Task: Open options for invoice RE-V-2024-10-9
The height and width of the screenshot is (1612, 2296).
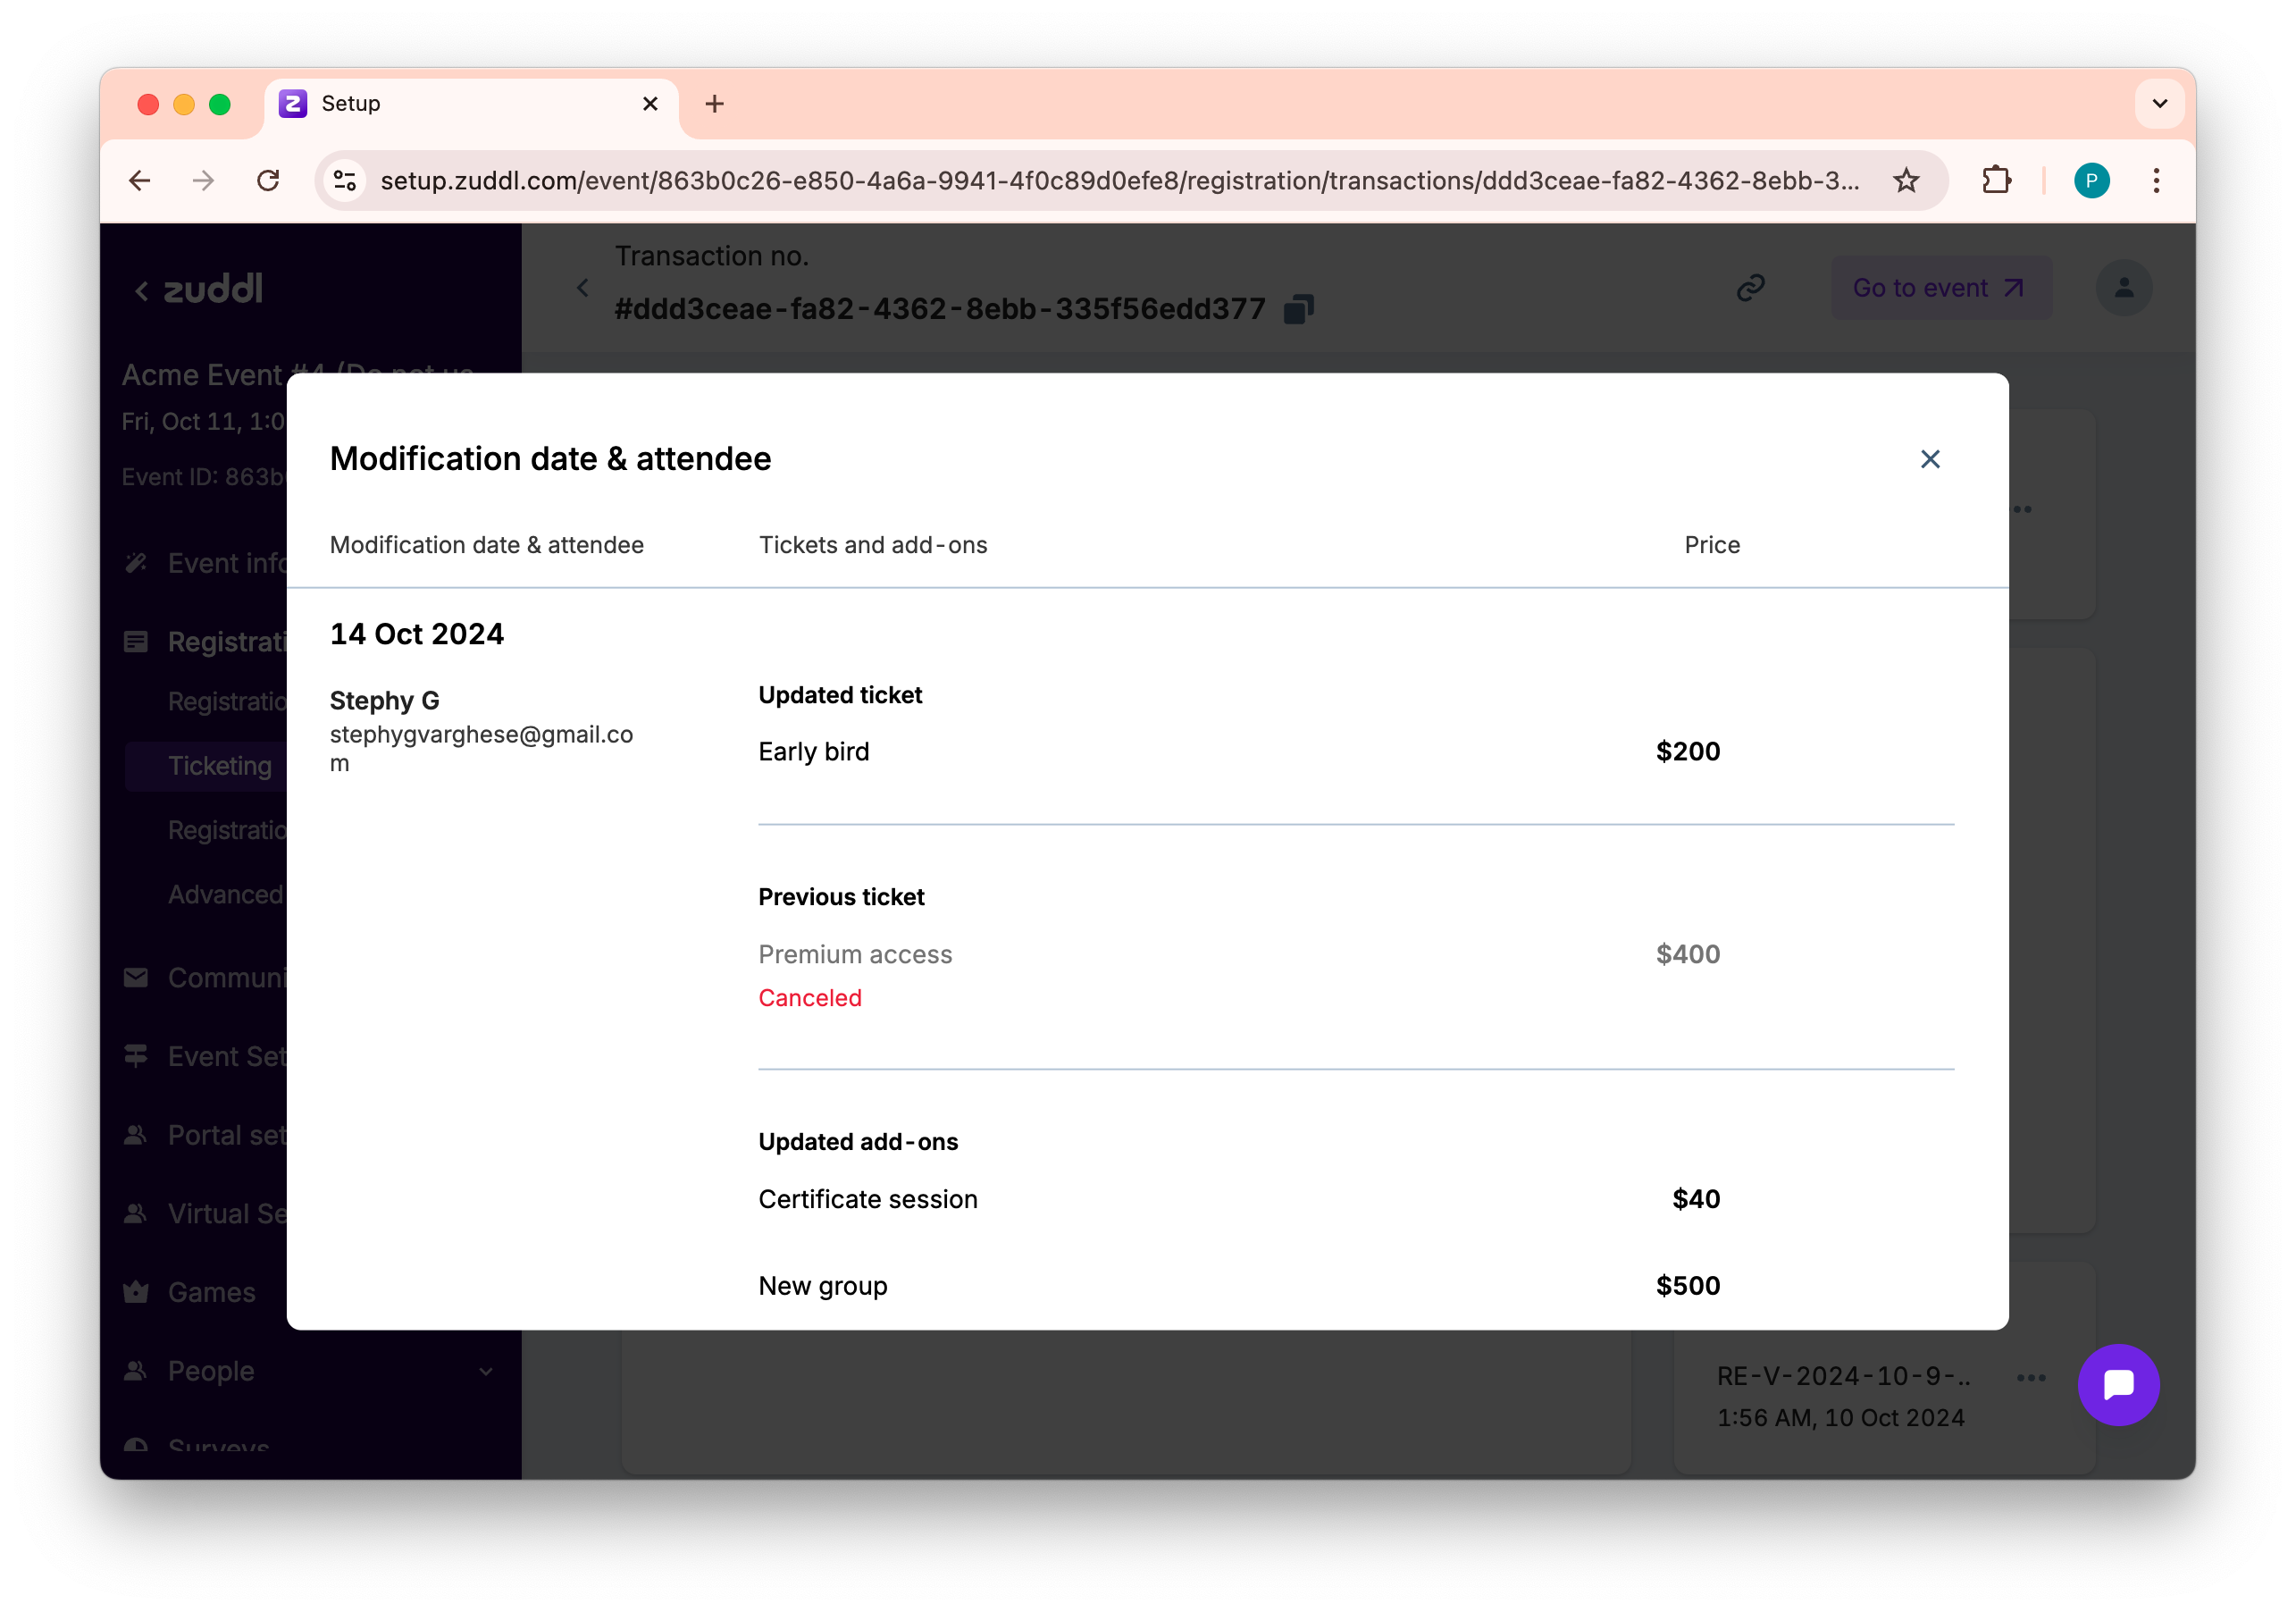Action: click(x=2030, y=1378)
